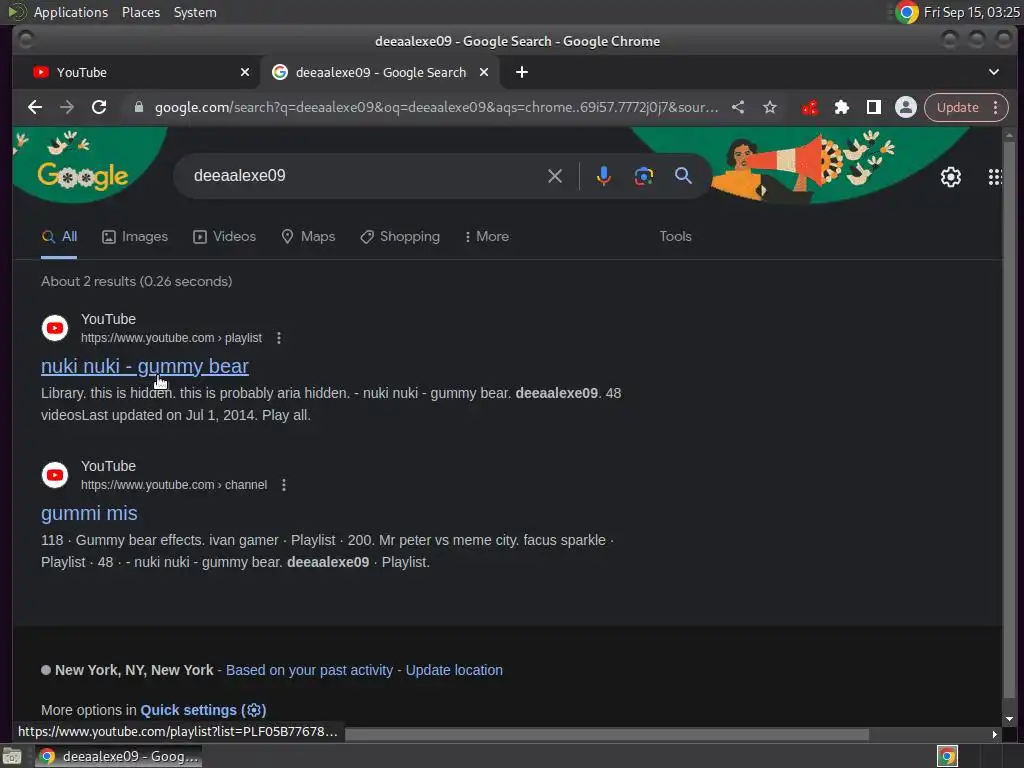1024x768 pixels.
Task: Click the horizontal scrollbar right arrow
Action: (994, 735)
